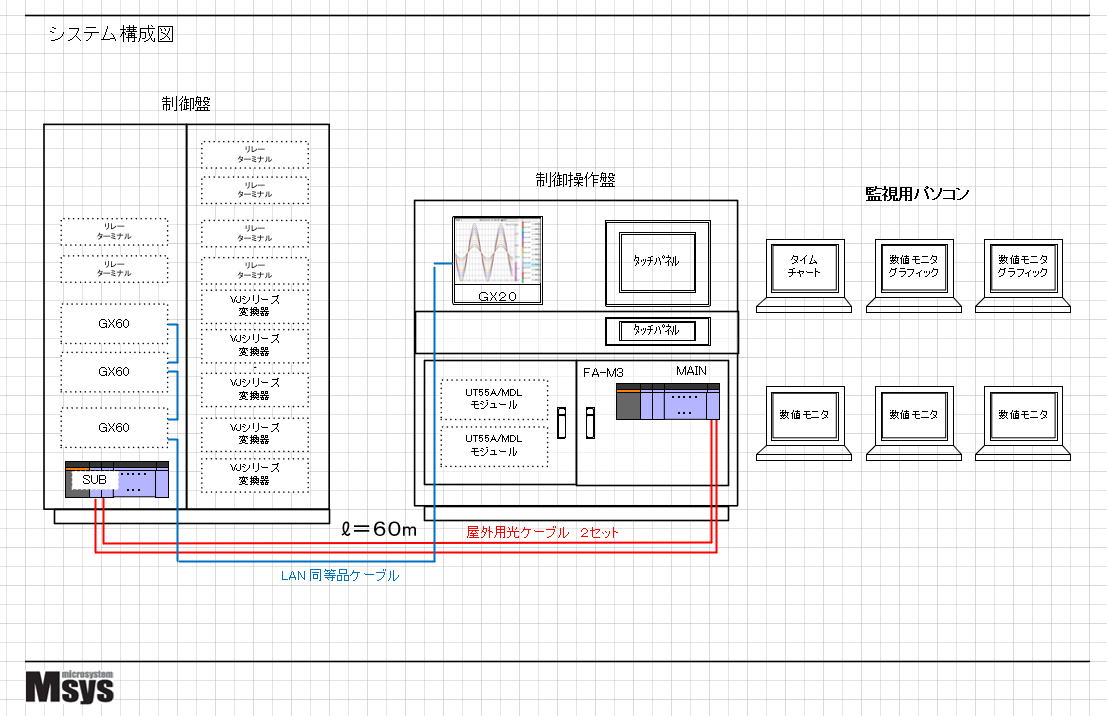1107x716 pixels.
Task: Click the lower UT55A/MDL モジュール box
Action: tap(494, 446)
